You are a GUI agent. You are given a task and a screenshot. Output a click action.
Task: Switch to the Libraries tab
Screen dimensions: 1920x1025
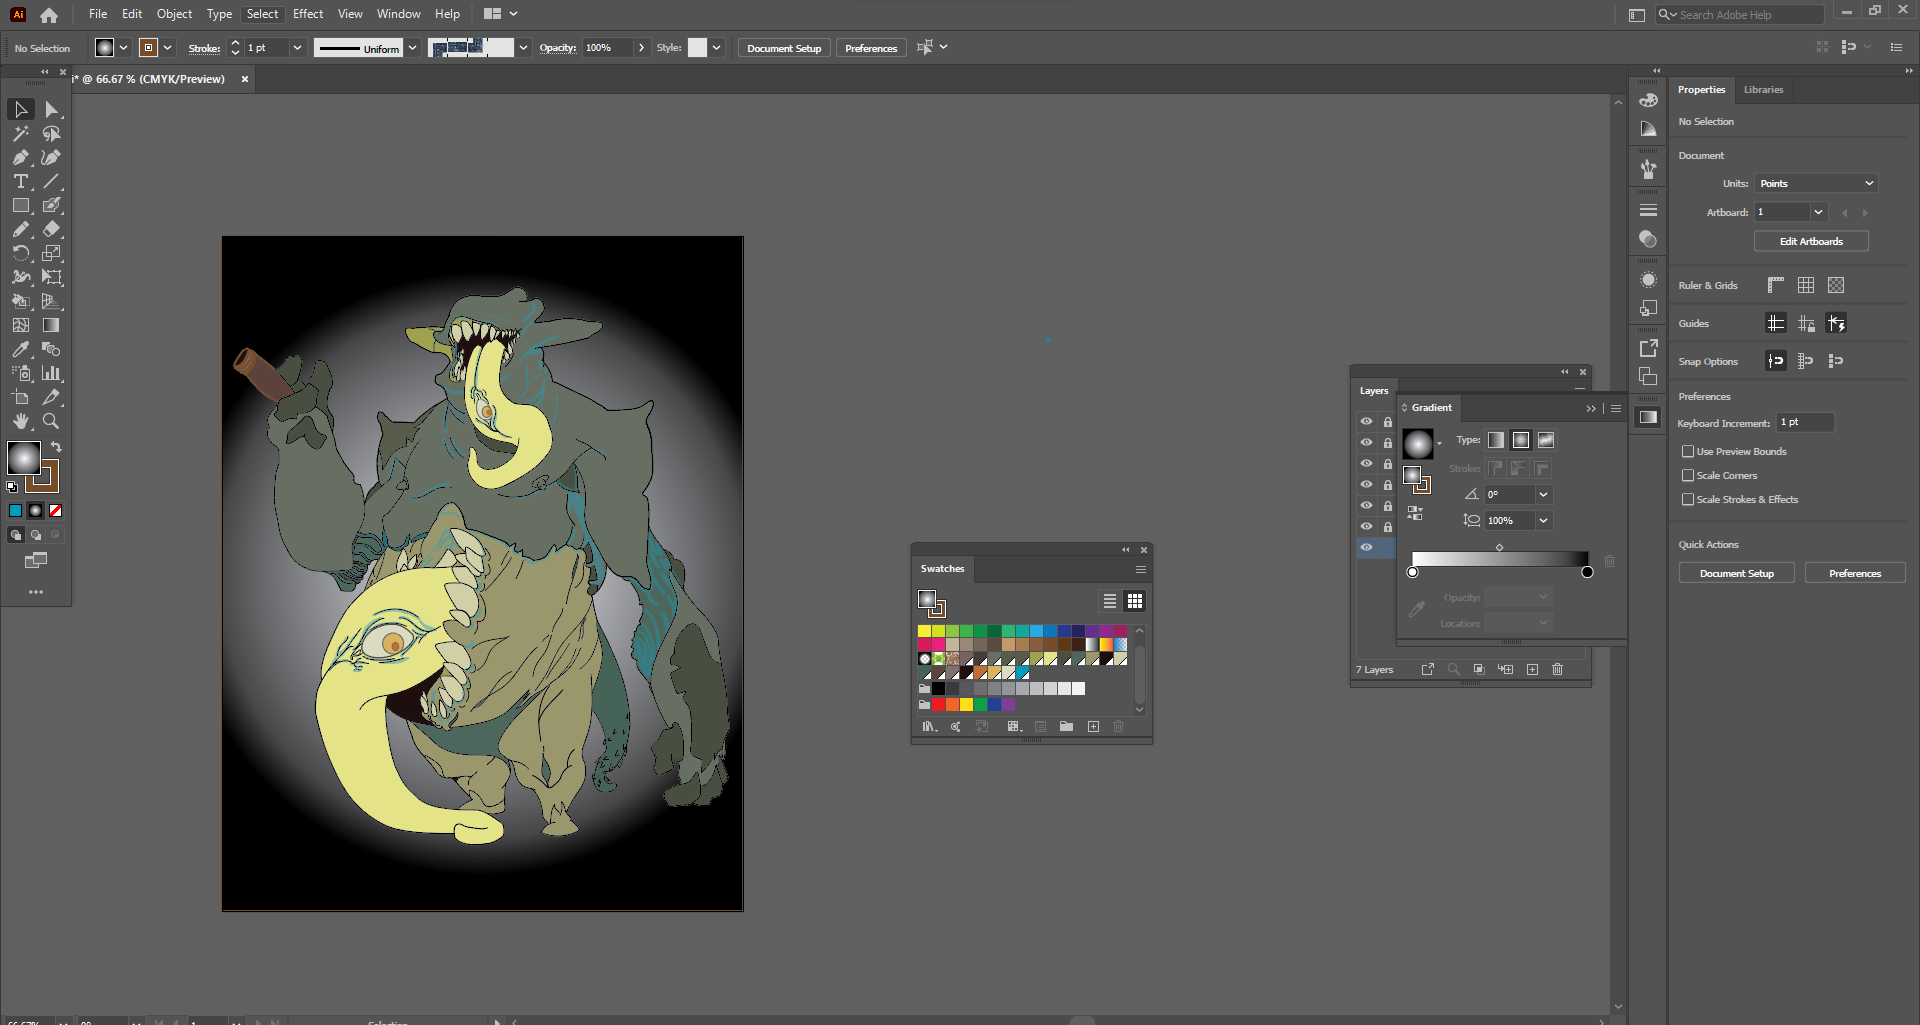click(x=1763, y=89)
